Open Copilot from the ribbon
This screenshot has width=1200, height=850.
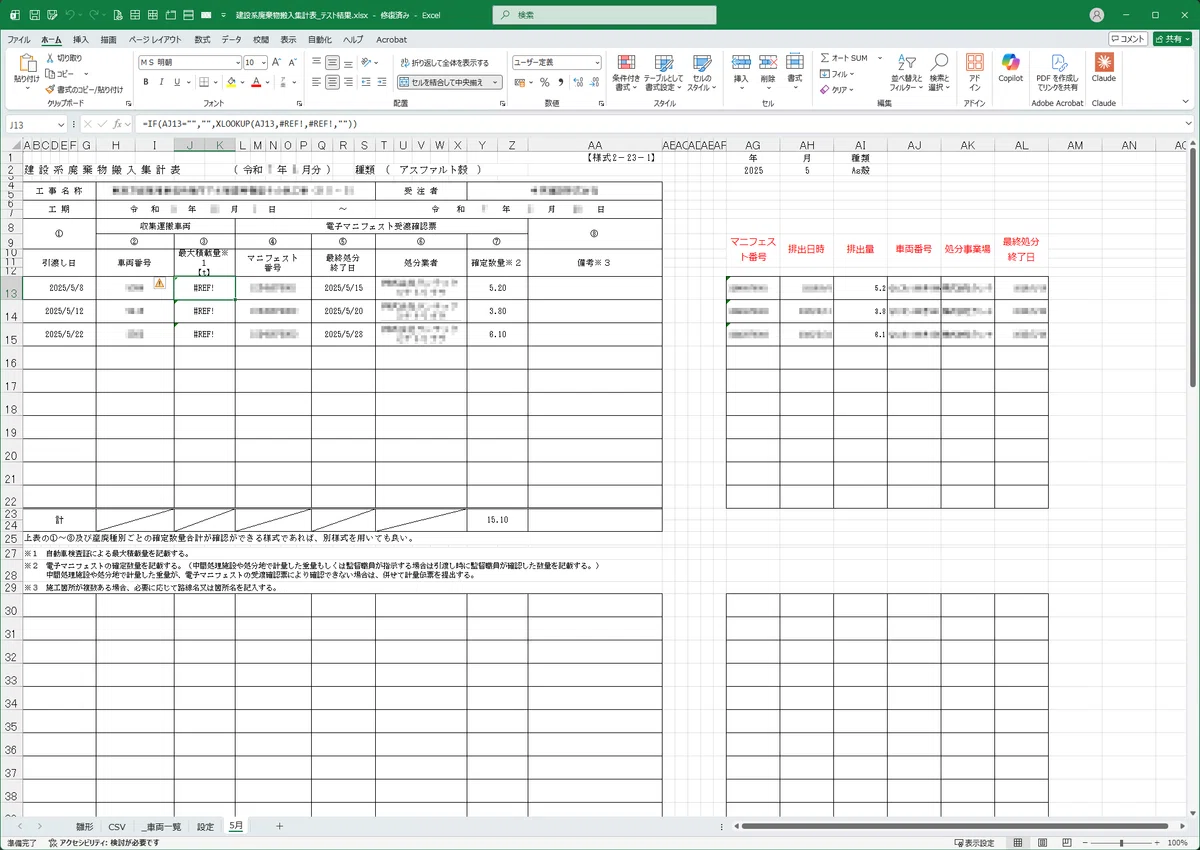point(1010,67)
